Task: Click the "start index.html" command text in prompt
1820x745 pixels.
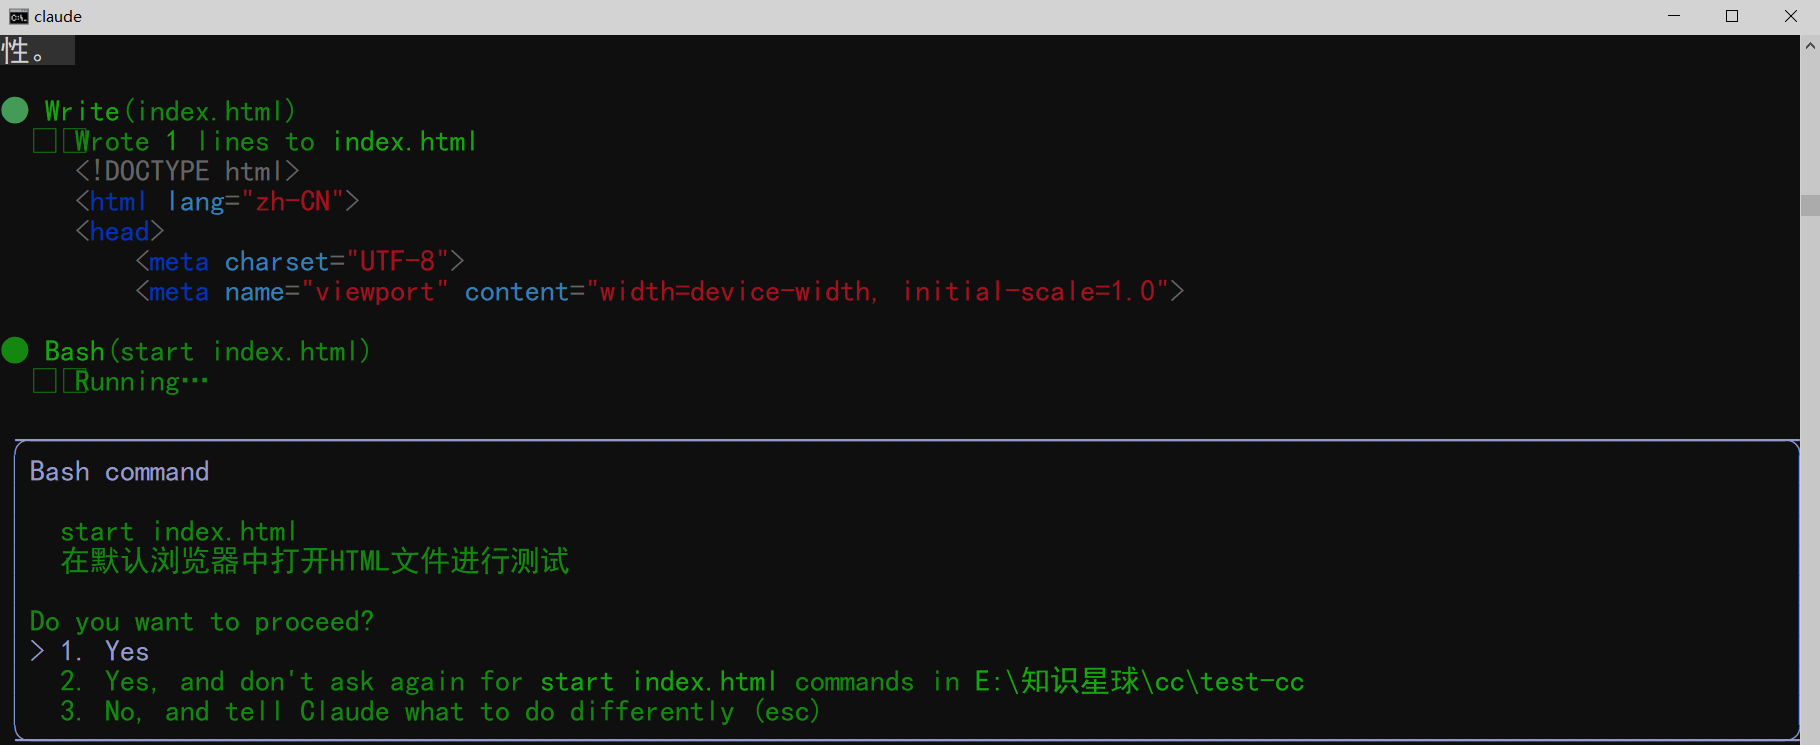Action: pos(179,531)
